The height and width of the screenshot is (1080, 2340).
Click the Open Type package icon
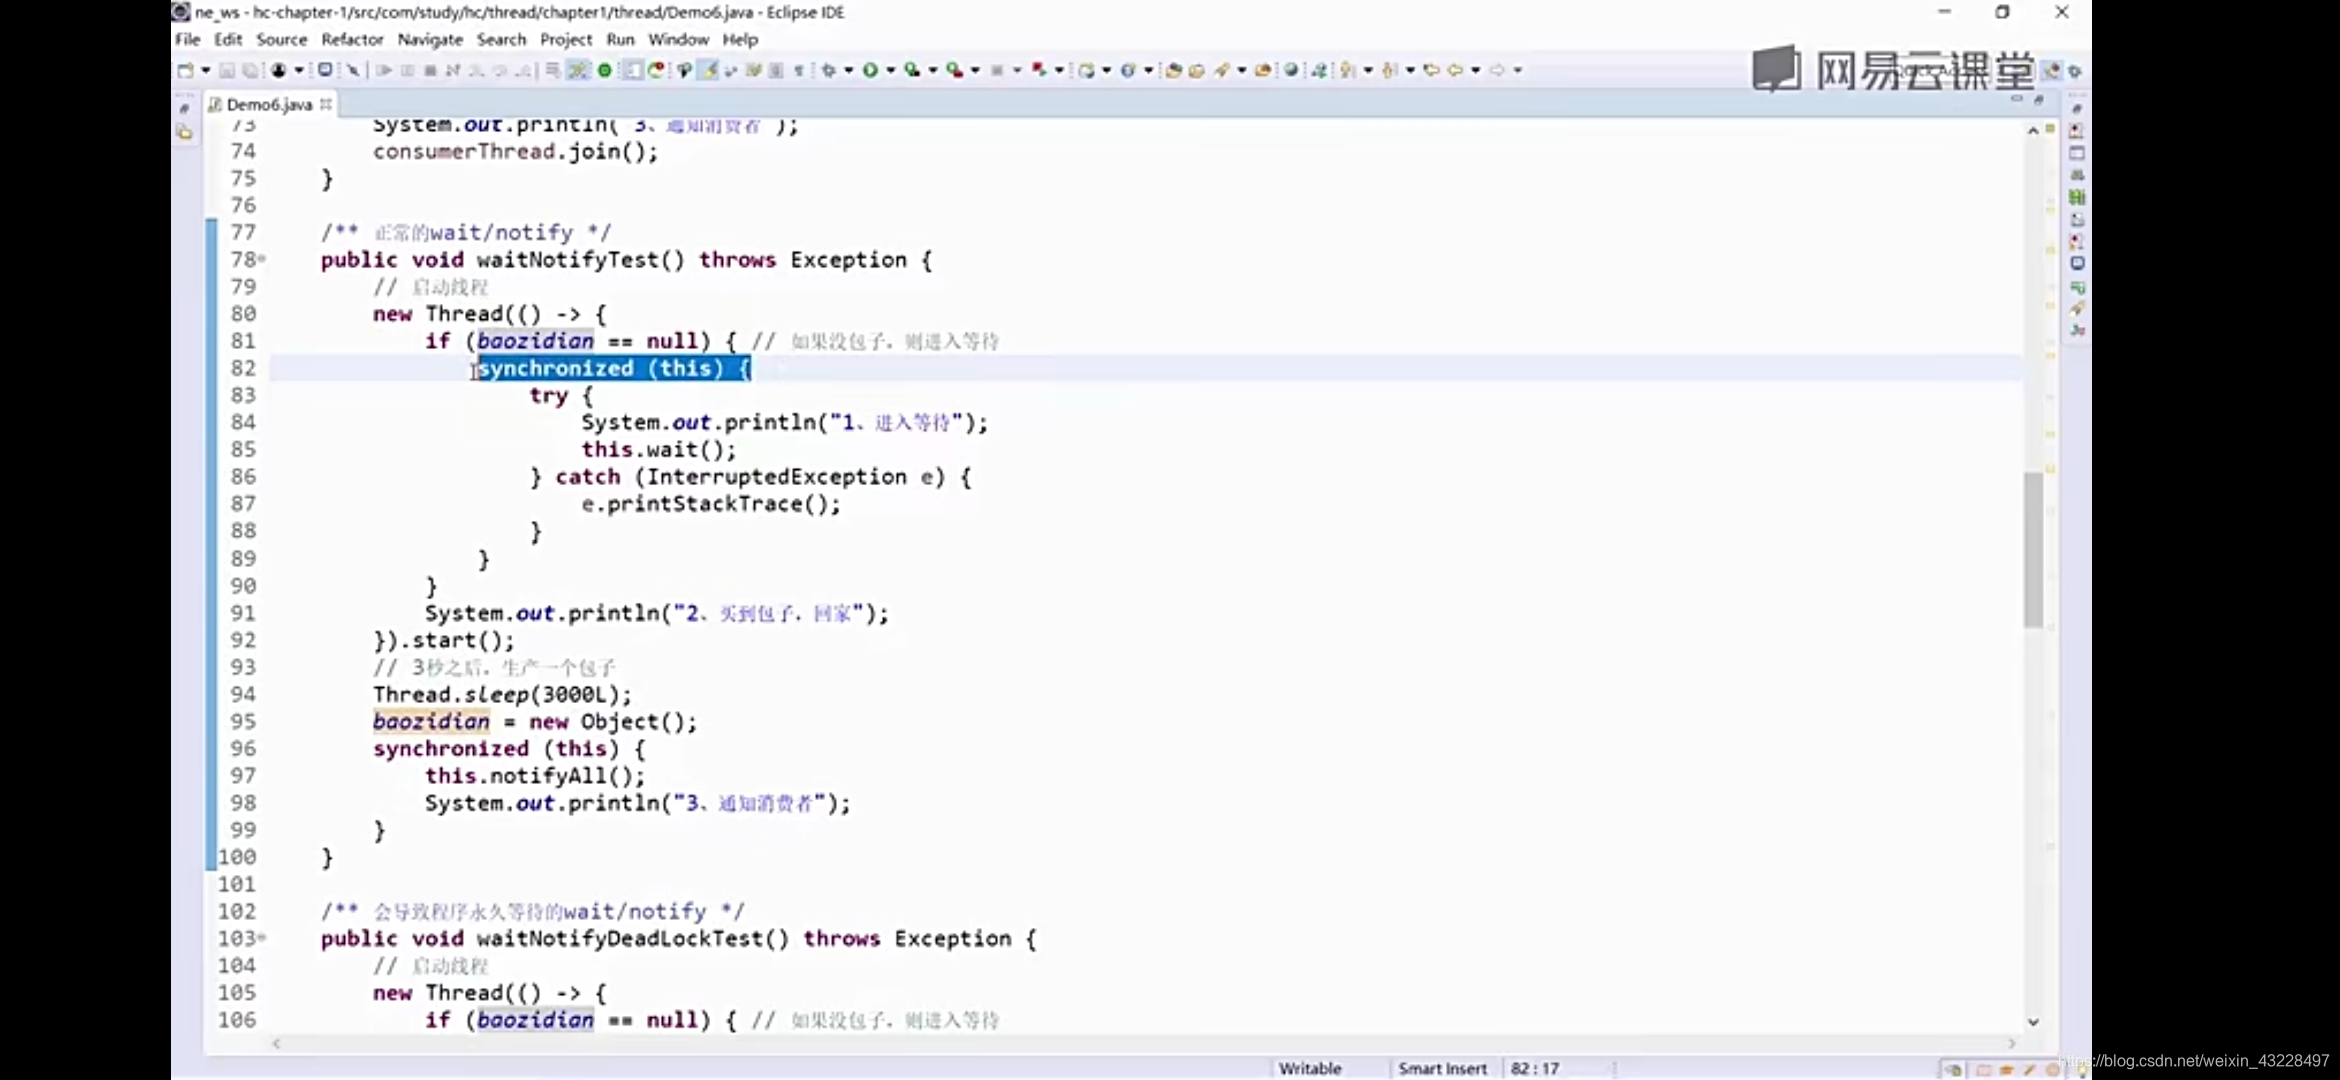pos(1173,70)
